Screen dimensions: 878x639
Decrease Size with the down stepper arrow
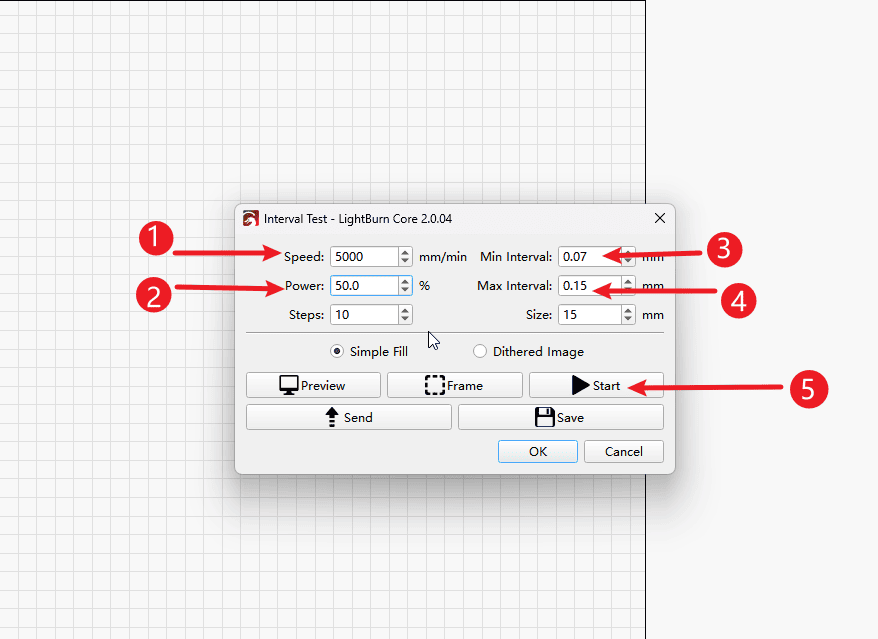click(628, 319)
